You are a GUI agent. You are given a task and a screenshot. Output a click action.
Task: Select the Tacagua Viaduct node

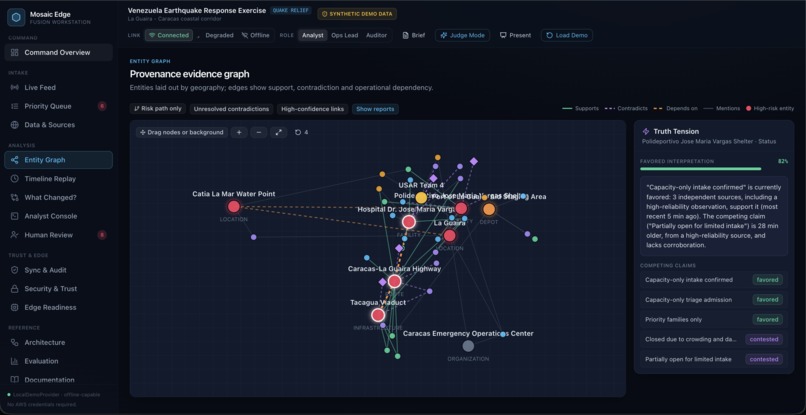[x=378, y=315]
